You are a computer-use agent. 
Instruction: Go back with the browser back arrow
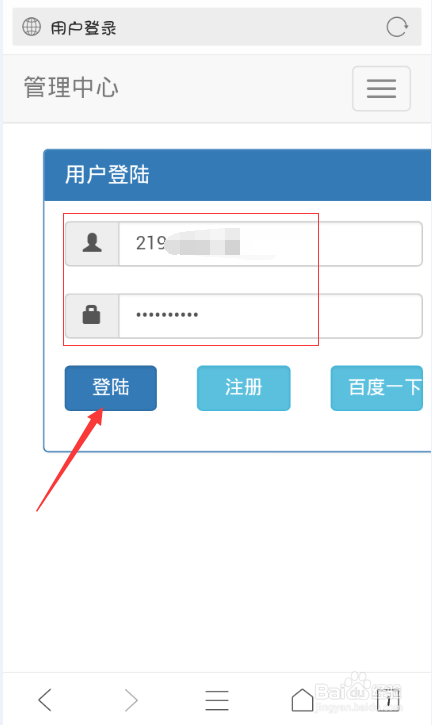45,699
